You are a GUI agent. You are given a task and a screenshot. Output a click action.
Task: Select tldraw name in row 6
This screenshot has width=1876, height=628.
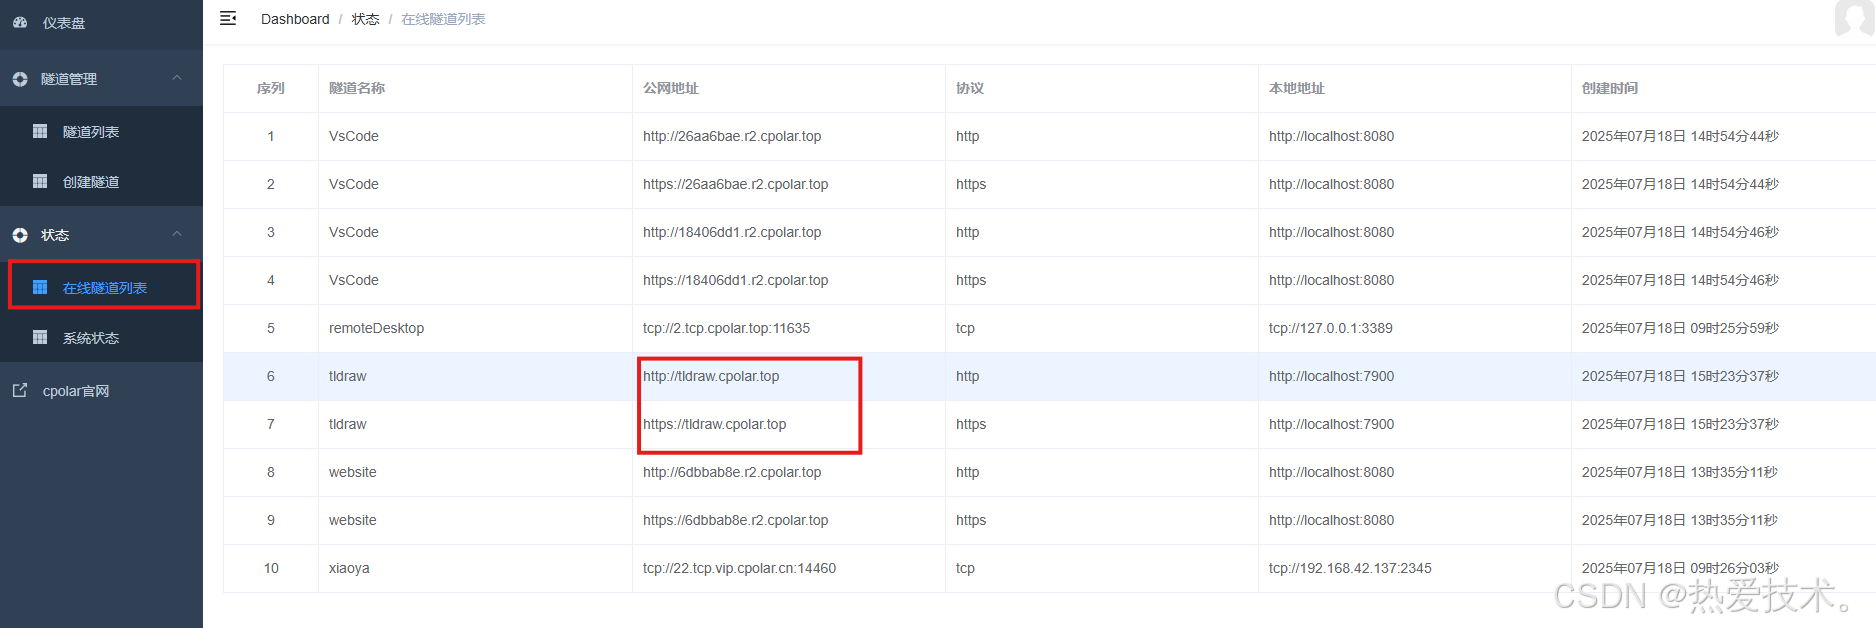[x=348, y=376]
